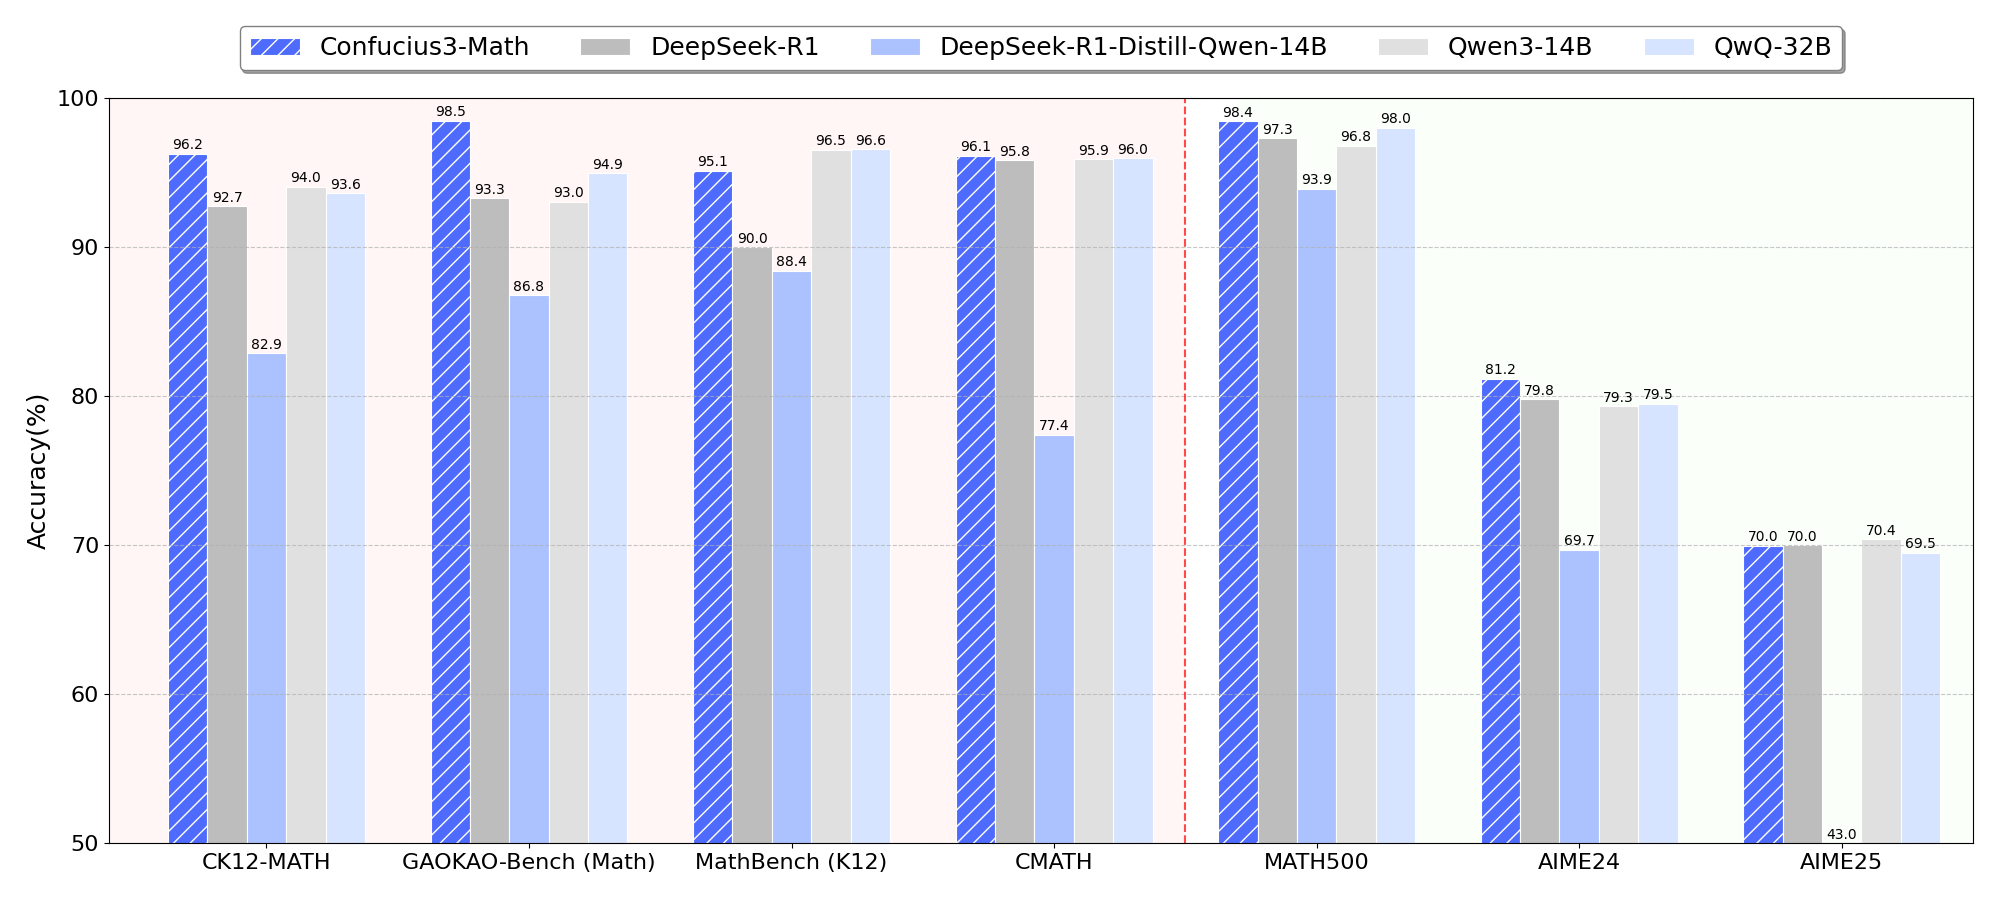Click the CK12-MATH x-axis label
The width and height of the screenshot is (2000, 900).
coord(266,862)
